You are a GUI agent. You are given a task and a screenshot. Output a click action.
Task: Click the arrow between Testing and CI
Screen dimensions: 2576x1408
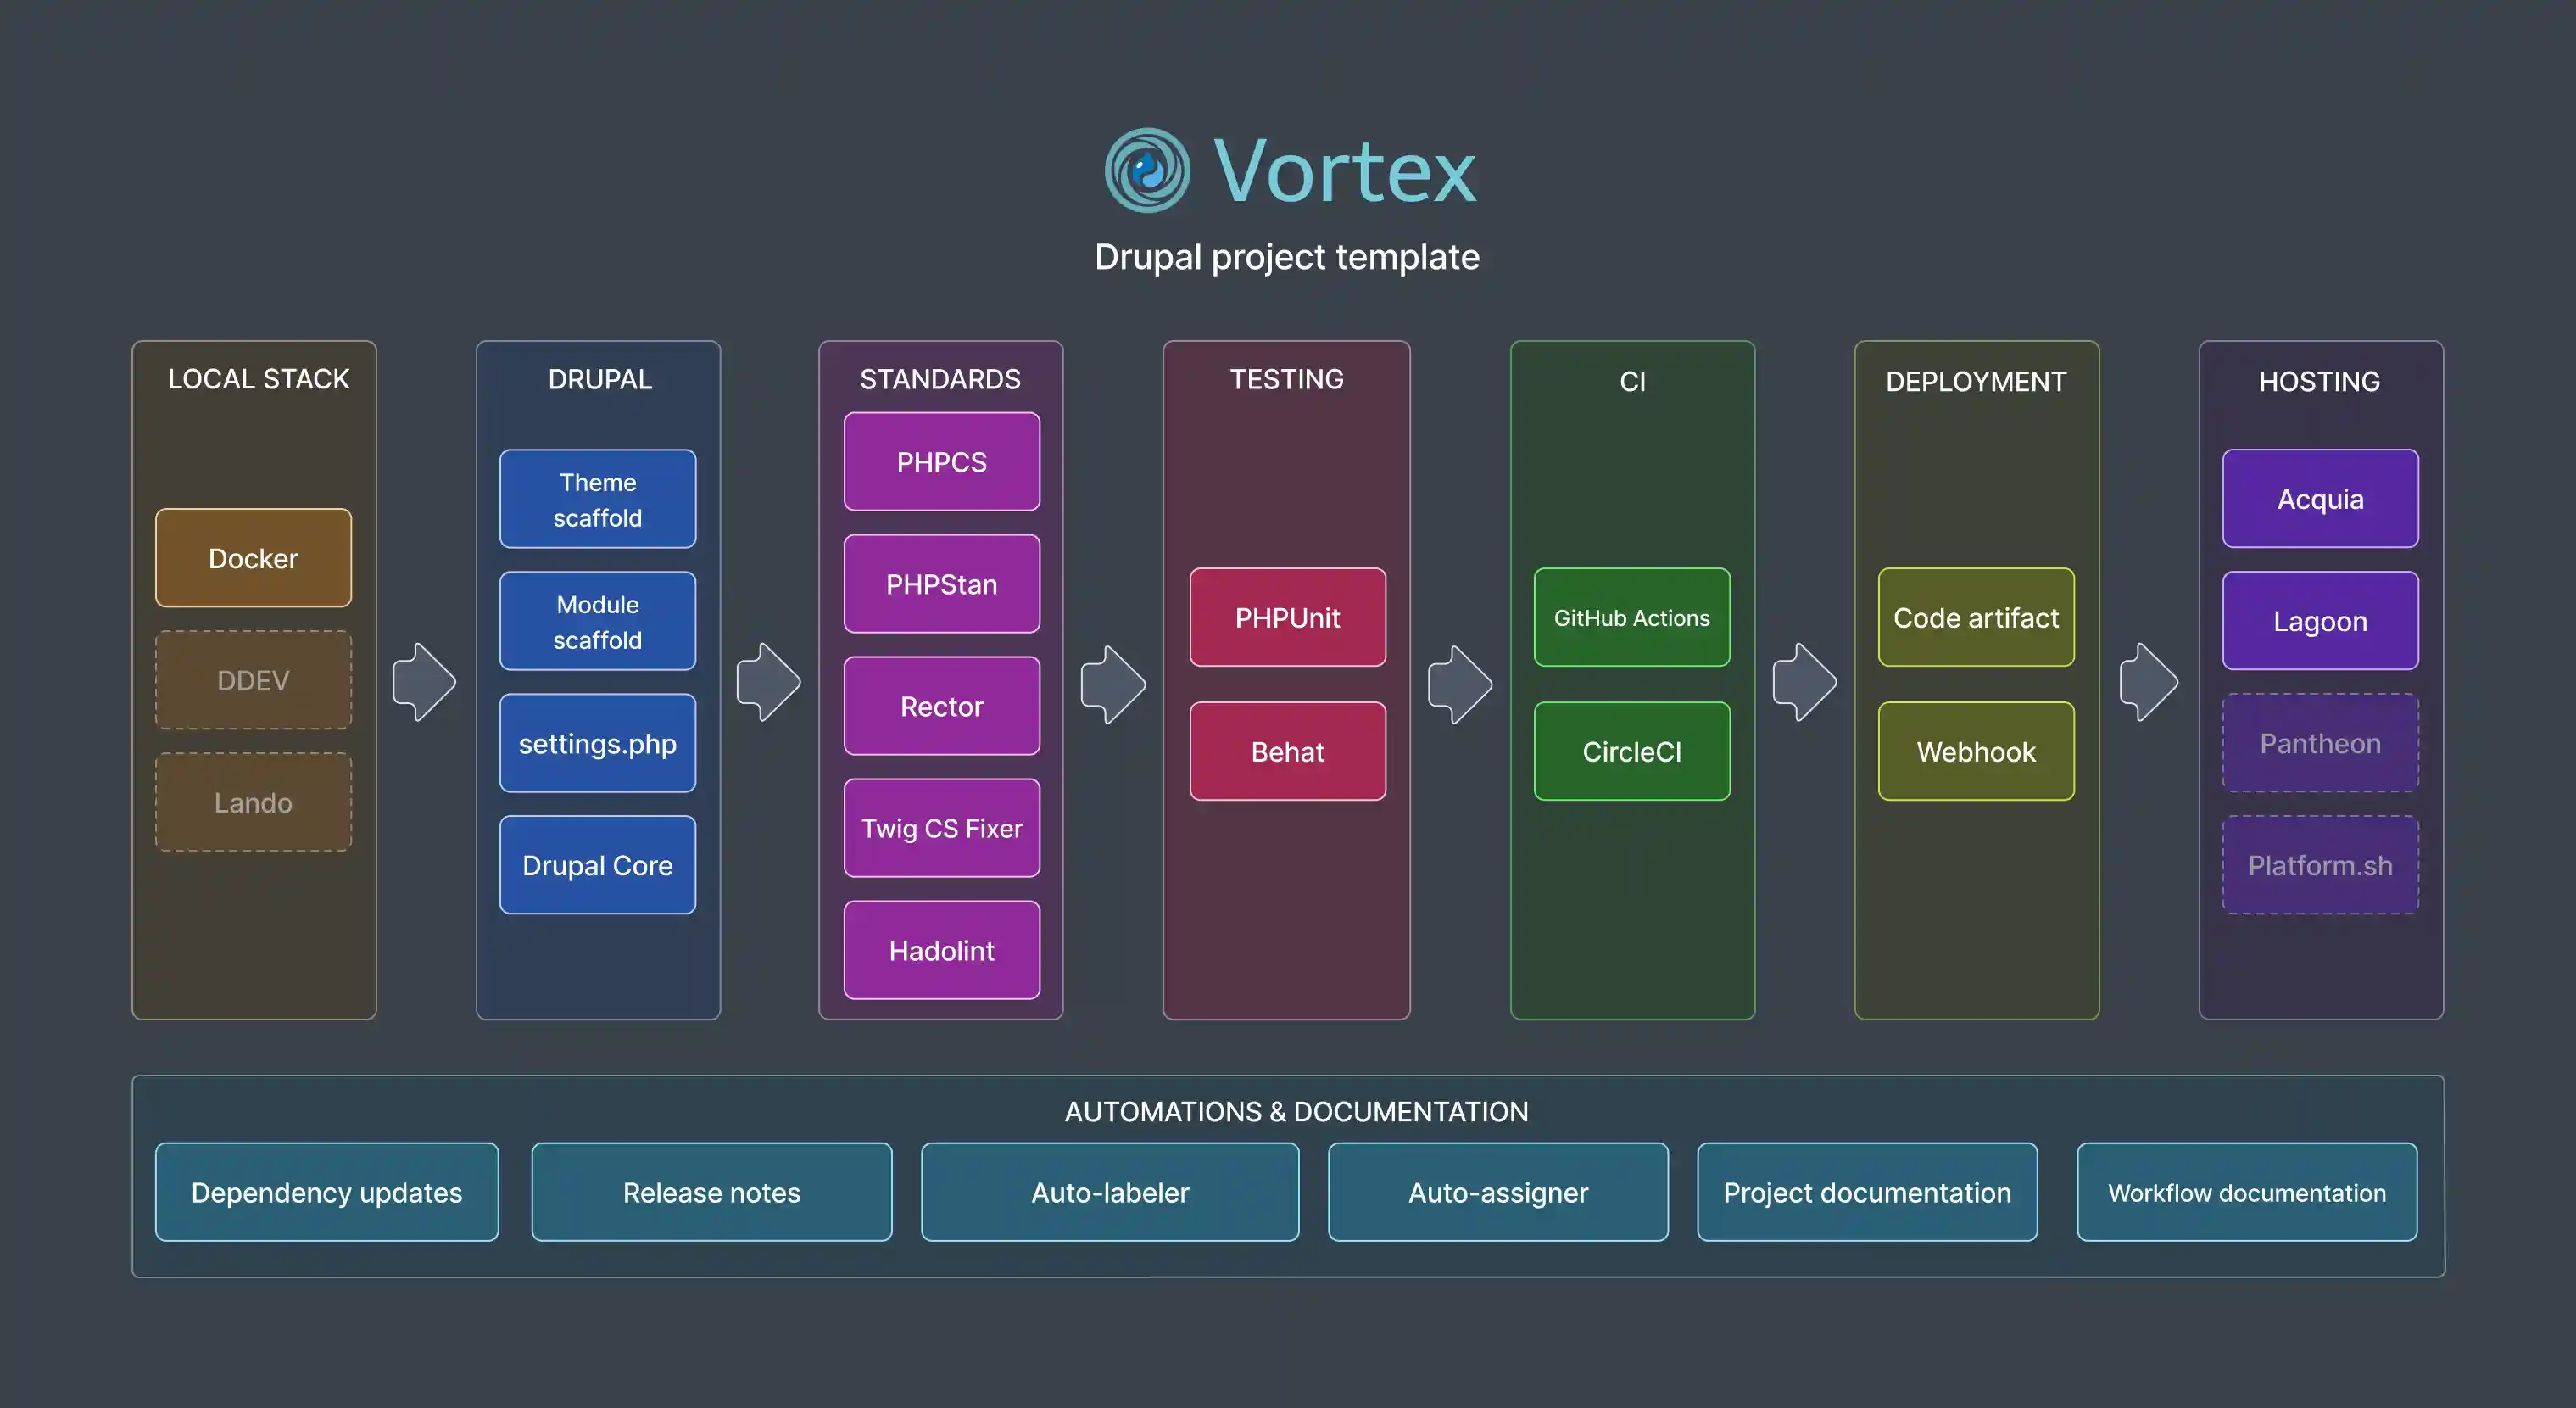click(1460, 684)
